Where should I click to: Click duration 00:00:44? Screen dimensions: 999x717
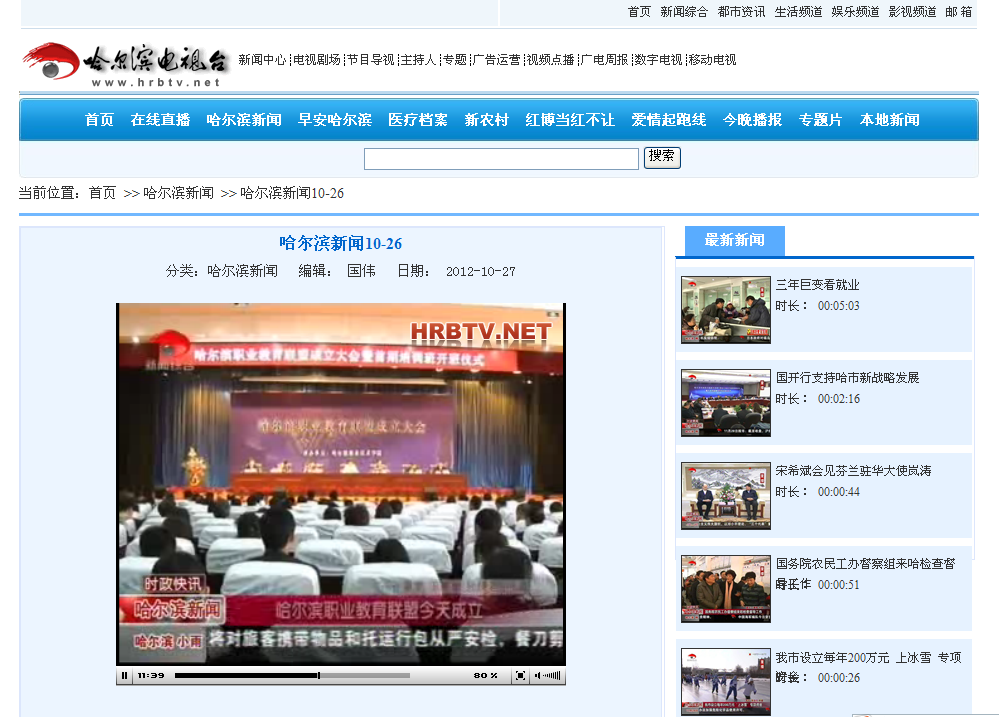point(838,492)
